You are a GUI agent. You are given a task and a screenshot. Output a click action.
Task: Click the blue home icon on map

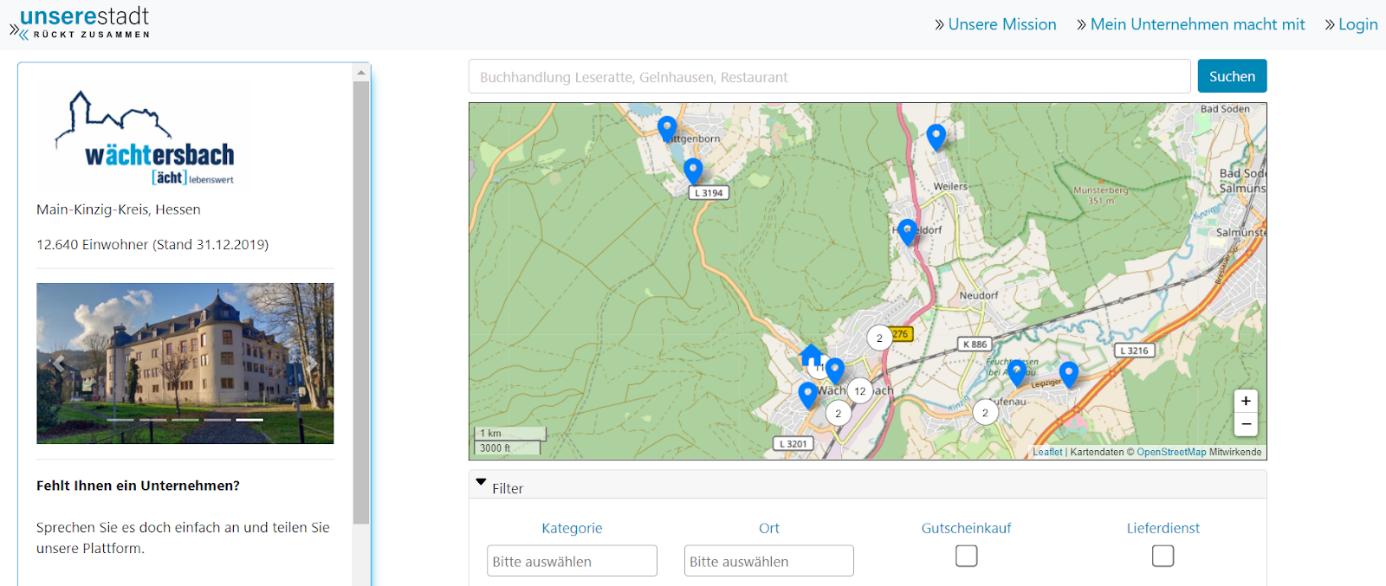pos(811,355)
